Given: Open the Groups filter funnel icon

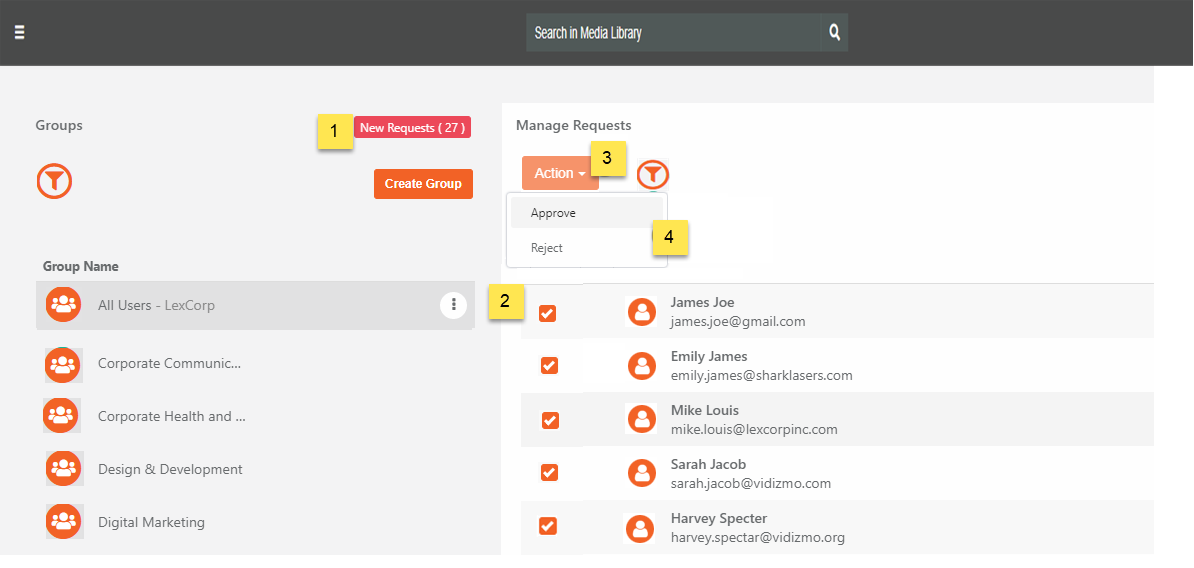Looking at the screenshot, I should coord(54,181).
